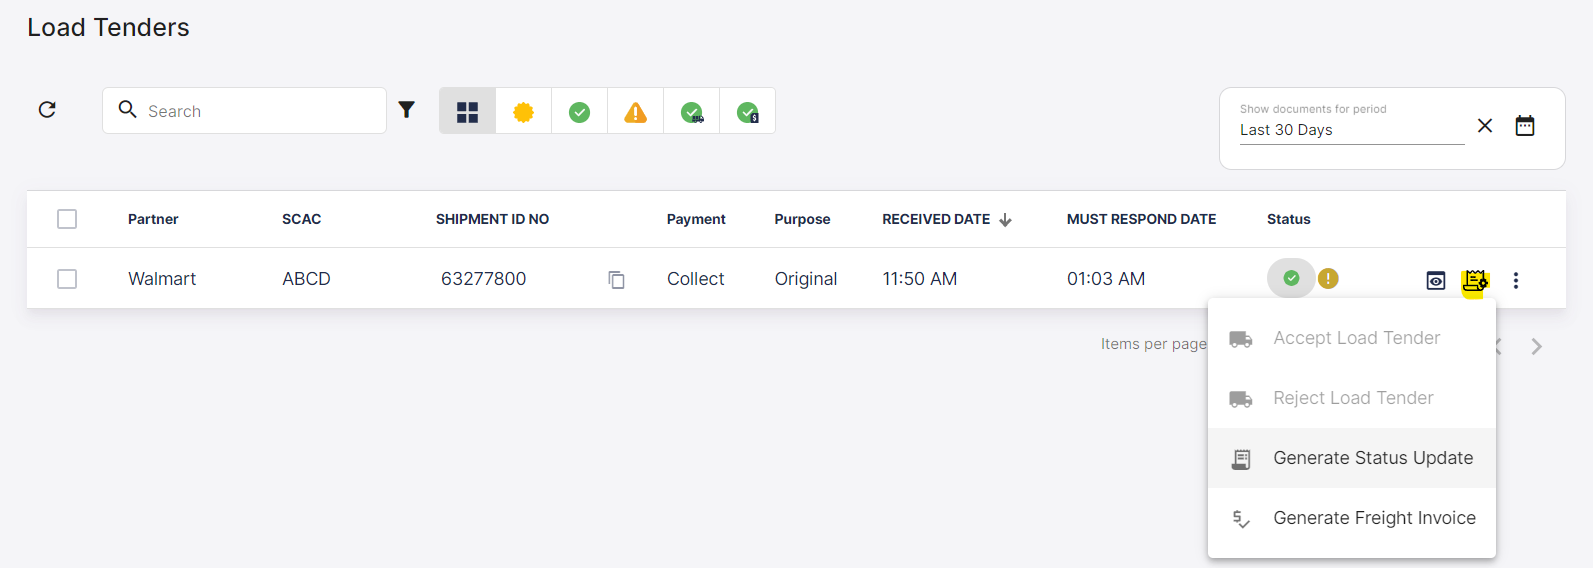This screenshot has height=568, width=1593.
Task: Click yellow exclamation status icon on Walmart row
Action: (x=1328, y=278)
